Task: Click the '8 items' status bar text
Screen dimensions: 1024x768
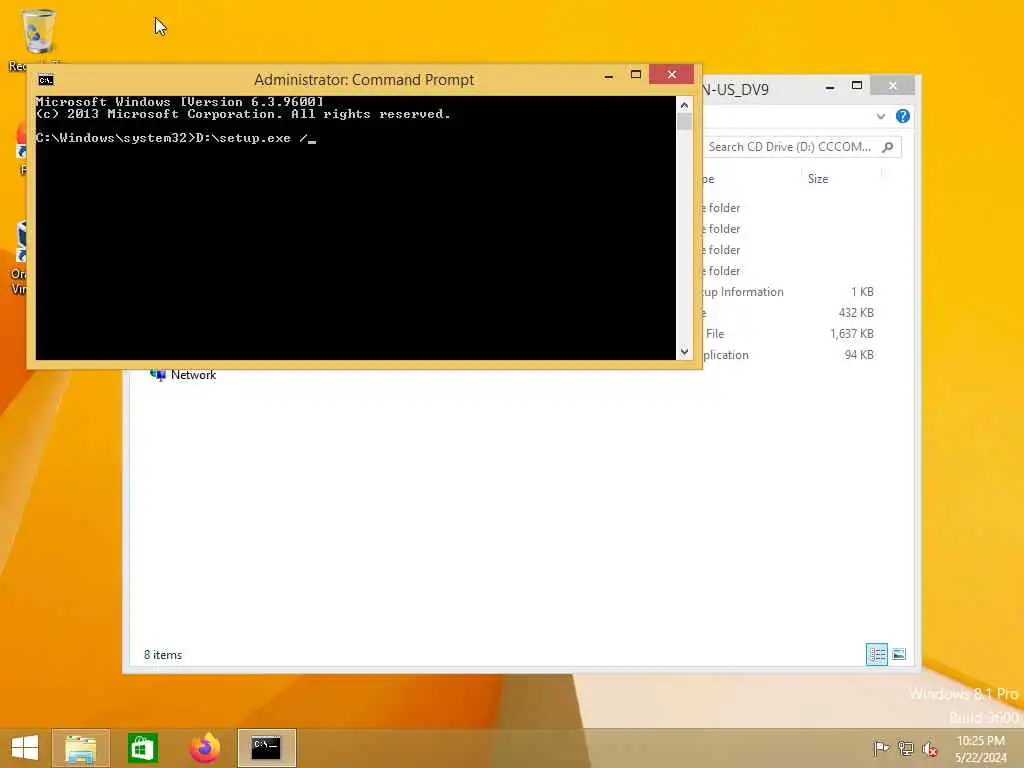Action: (x=163, y=655)
